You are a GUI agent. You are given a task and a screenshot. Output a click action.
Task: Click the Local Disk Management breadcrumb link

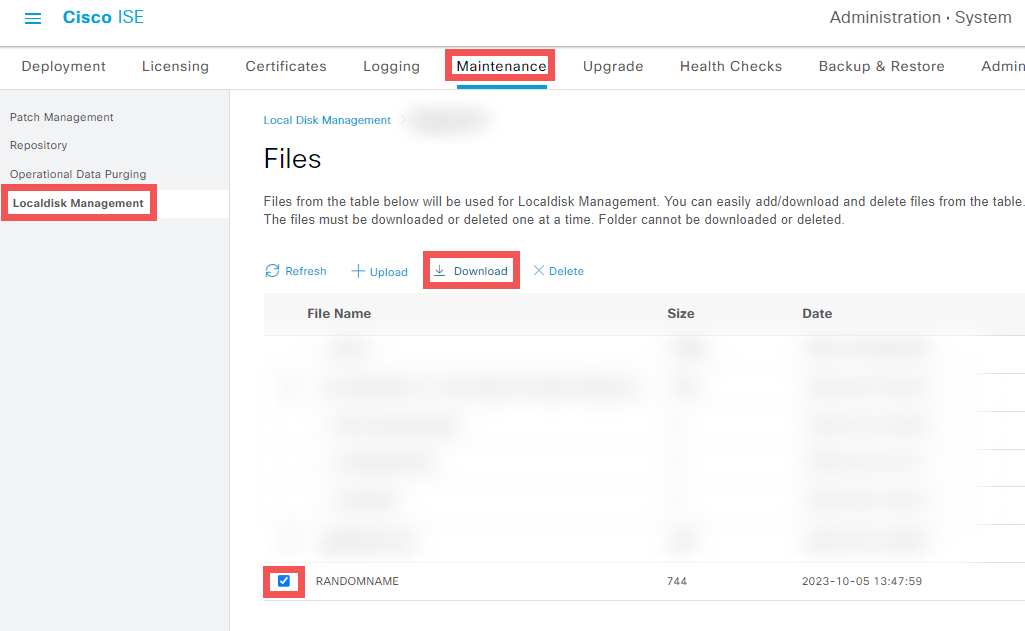pyautogui.click(x=327, y=120)
